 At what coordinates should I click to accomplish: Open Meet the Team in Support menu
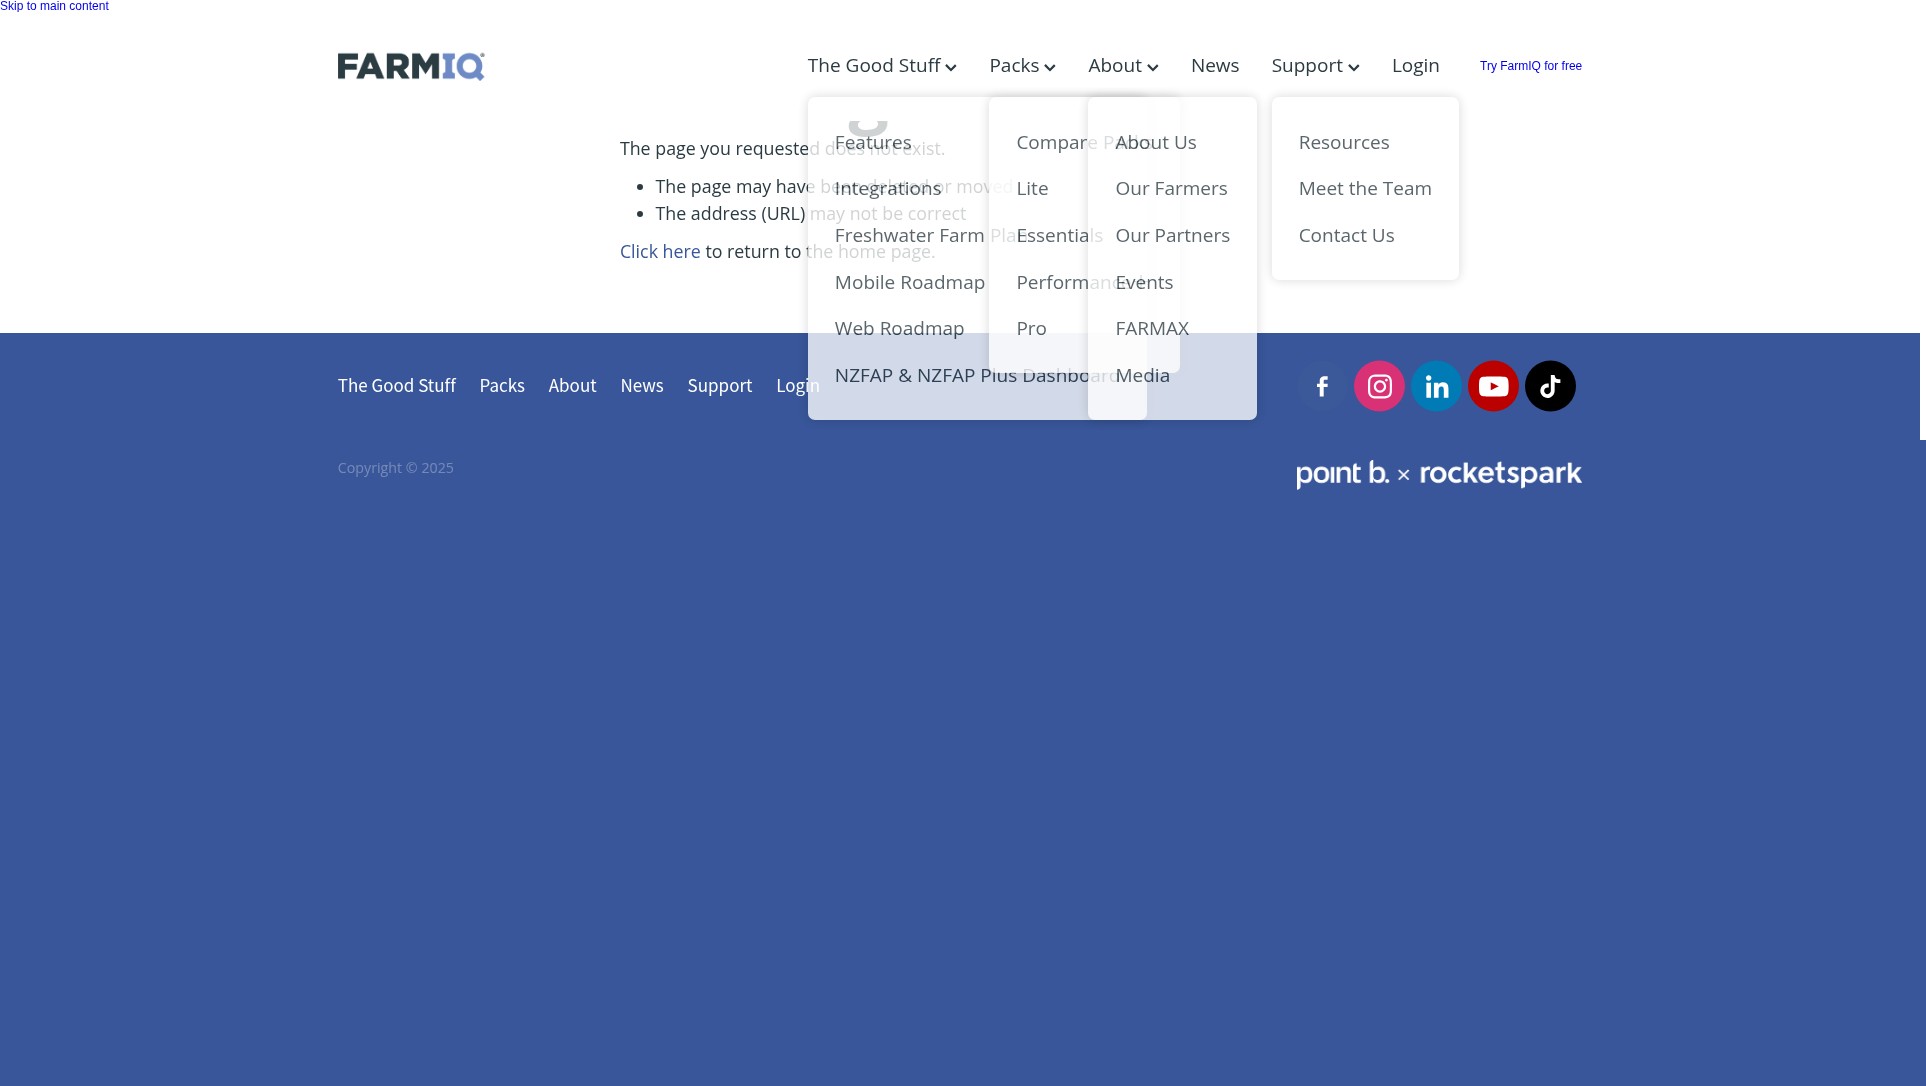[x=1365, y=188]
